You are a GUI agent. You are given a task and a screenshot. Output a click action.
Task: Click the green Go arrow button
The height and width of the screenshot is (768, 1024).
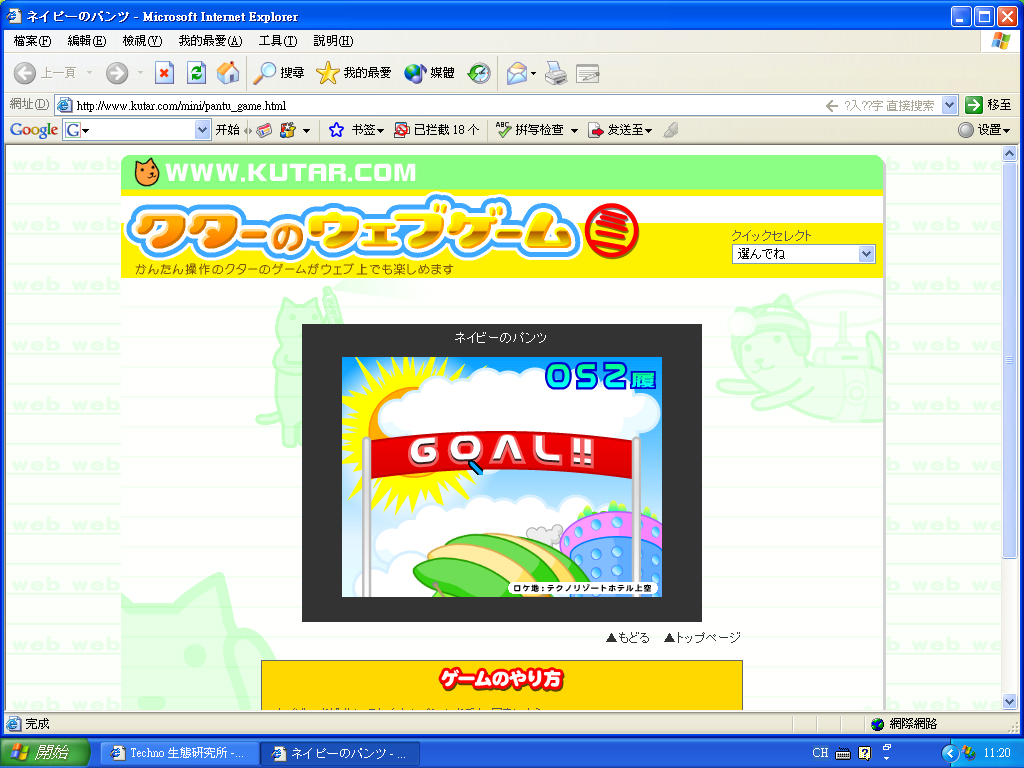tap(974, 104)
